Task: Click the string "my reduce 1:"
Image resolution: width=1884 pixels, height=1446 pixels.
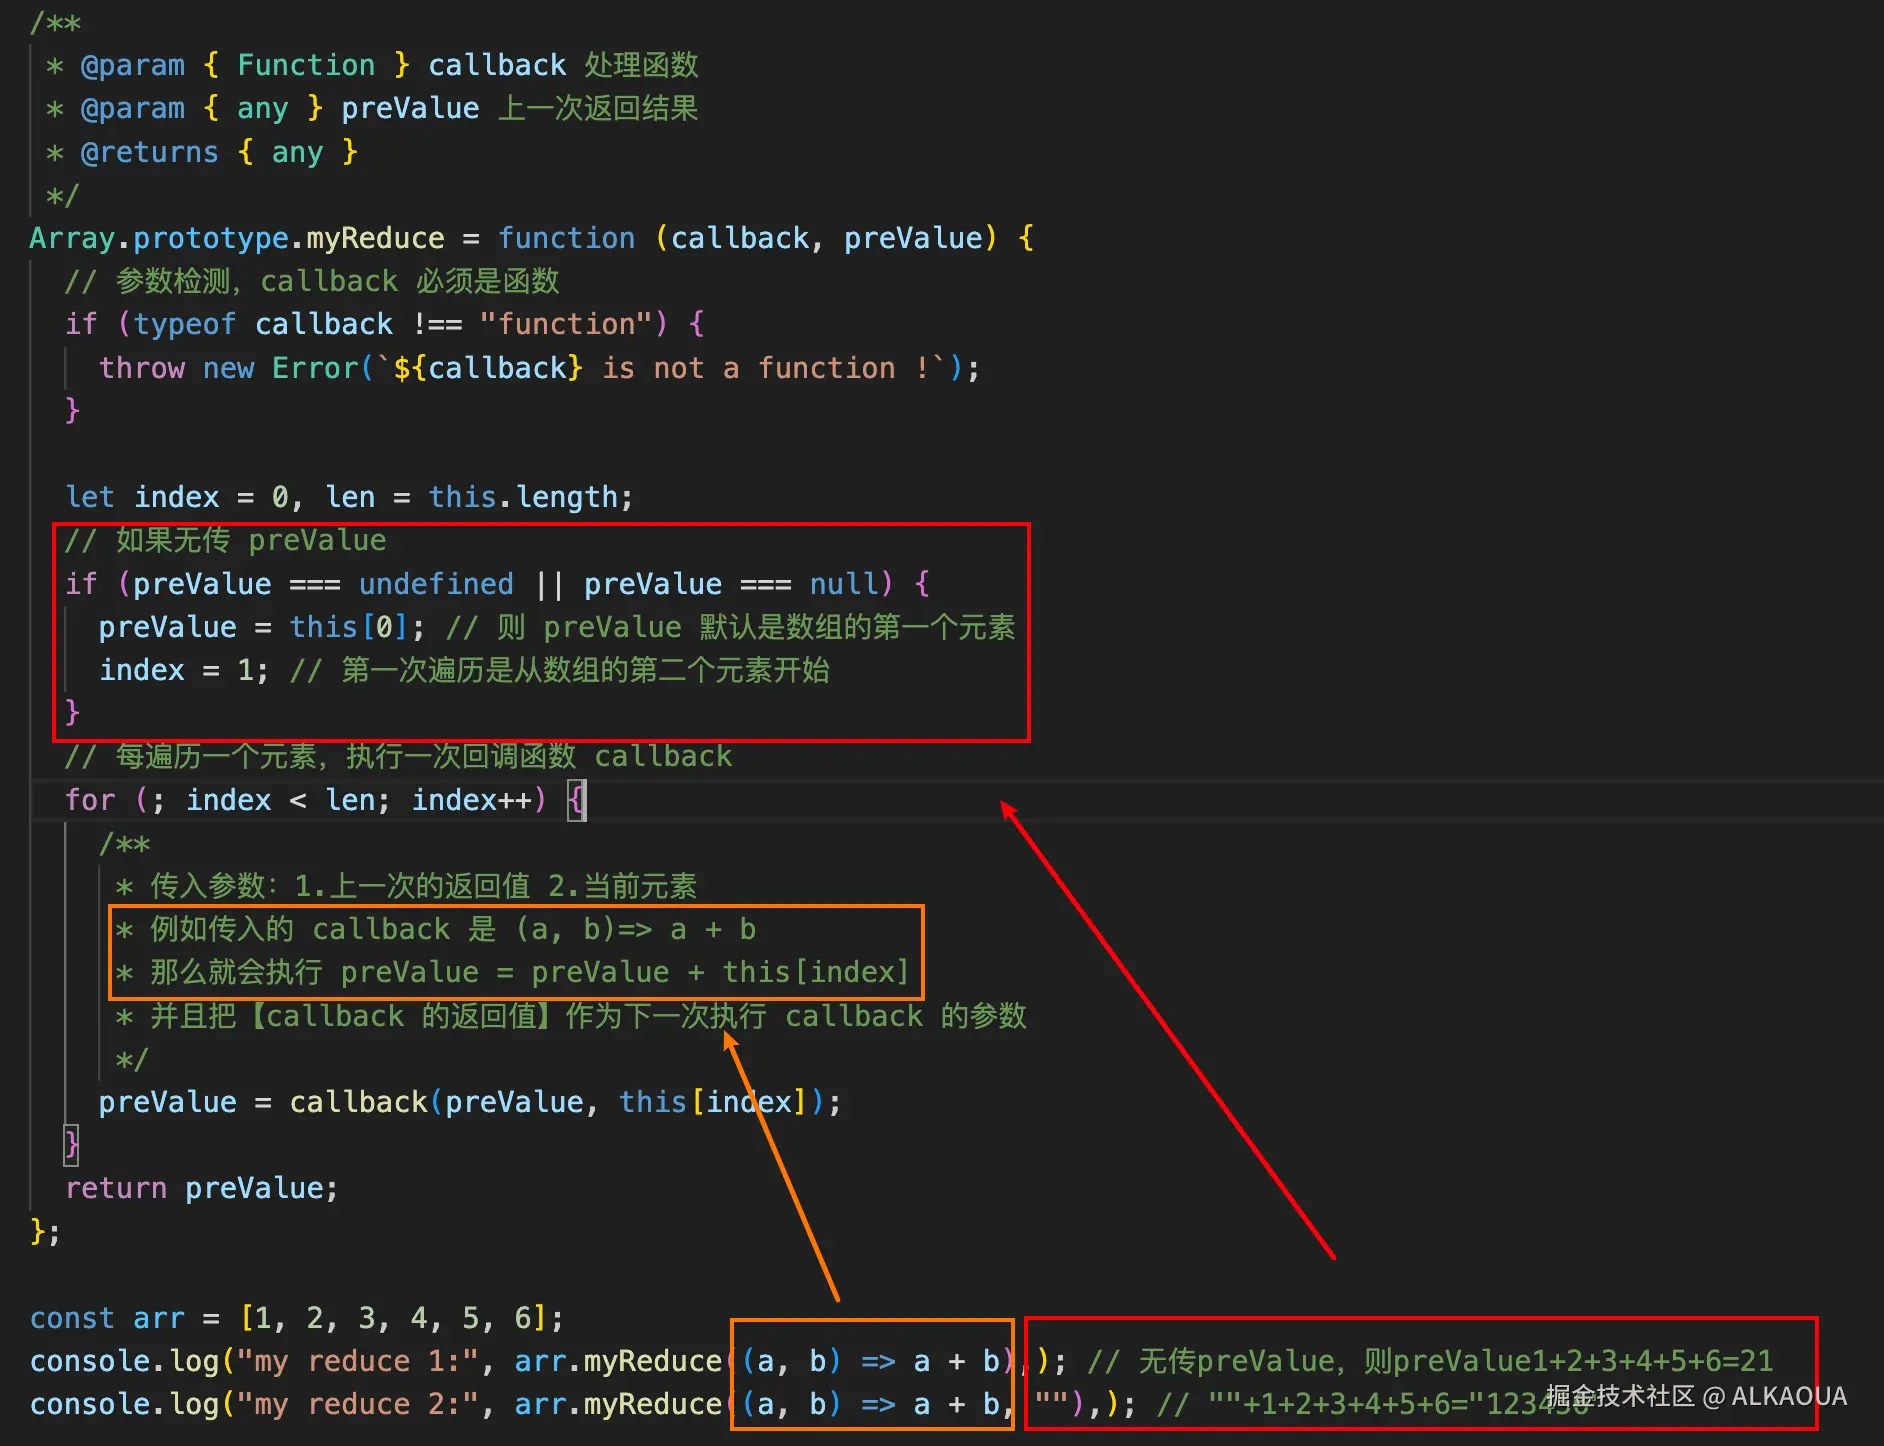Action: tap(358, 1361)
